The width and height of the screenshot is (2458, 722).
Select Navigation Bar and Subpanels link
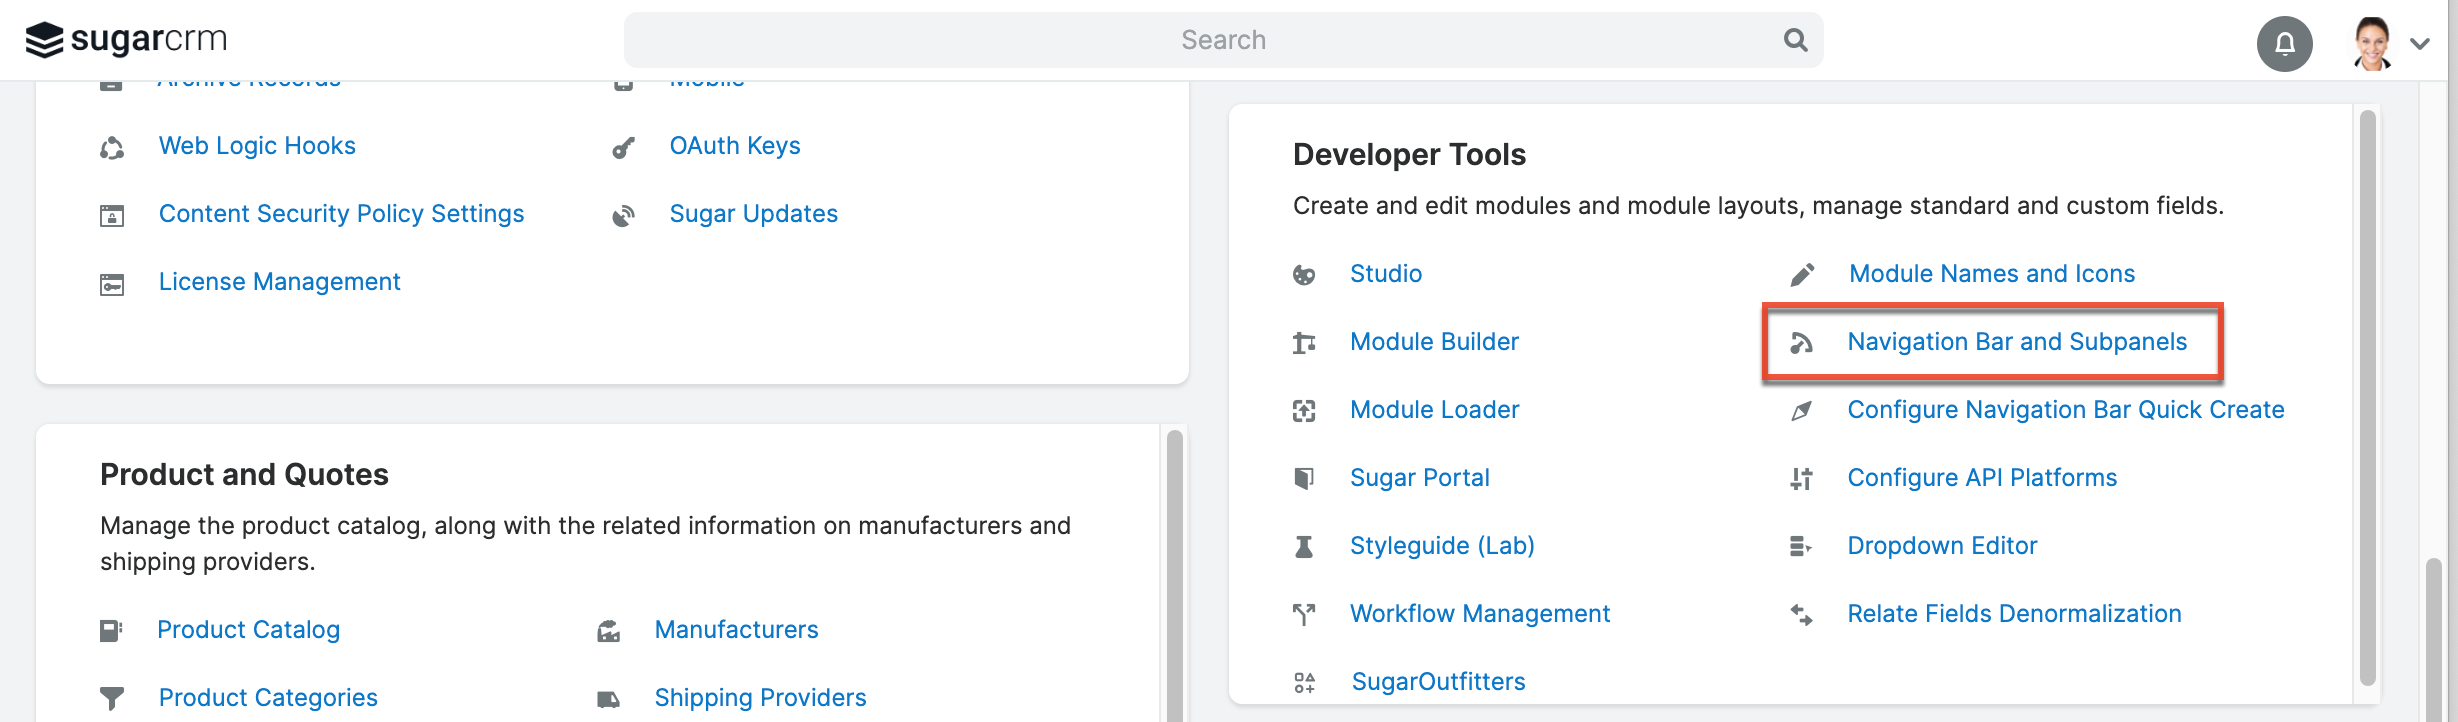2017,342
